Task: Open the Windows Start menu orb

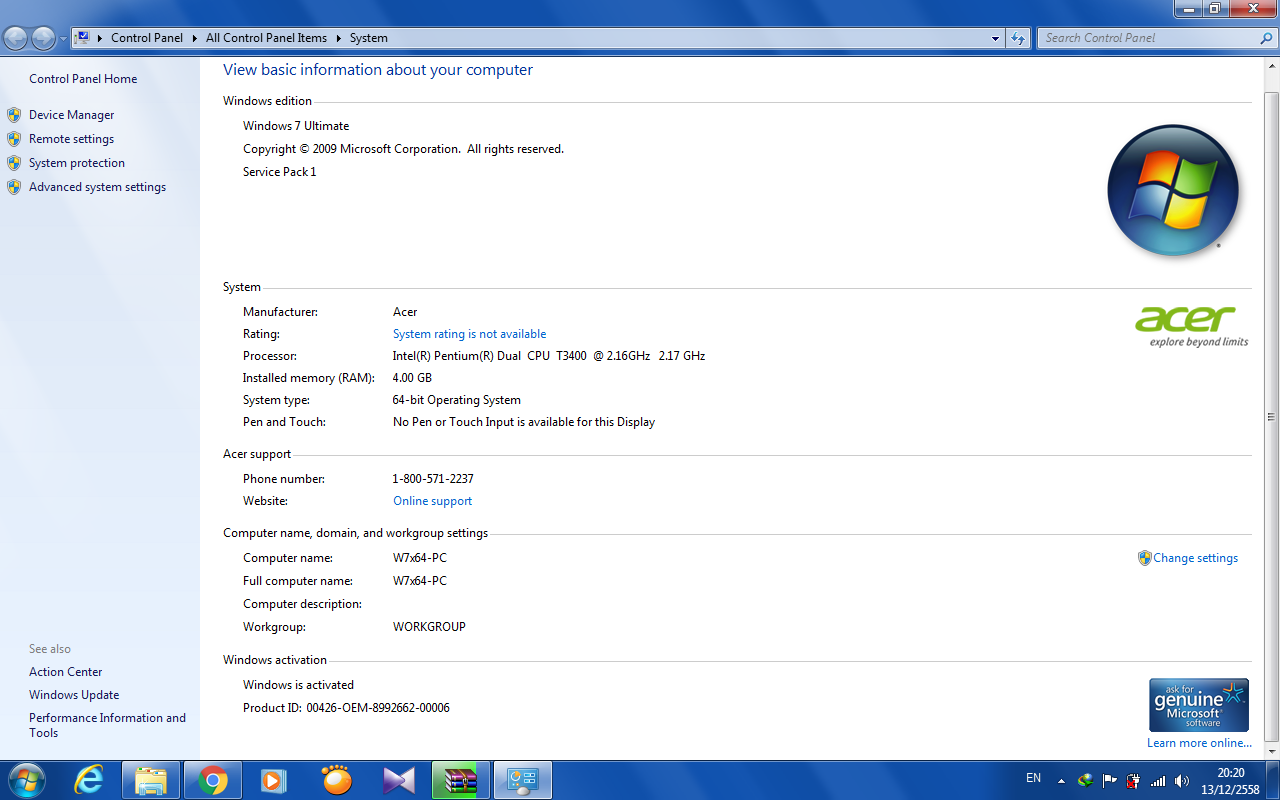Action: click(x=26, y=780)
